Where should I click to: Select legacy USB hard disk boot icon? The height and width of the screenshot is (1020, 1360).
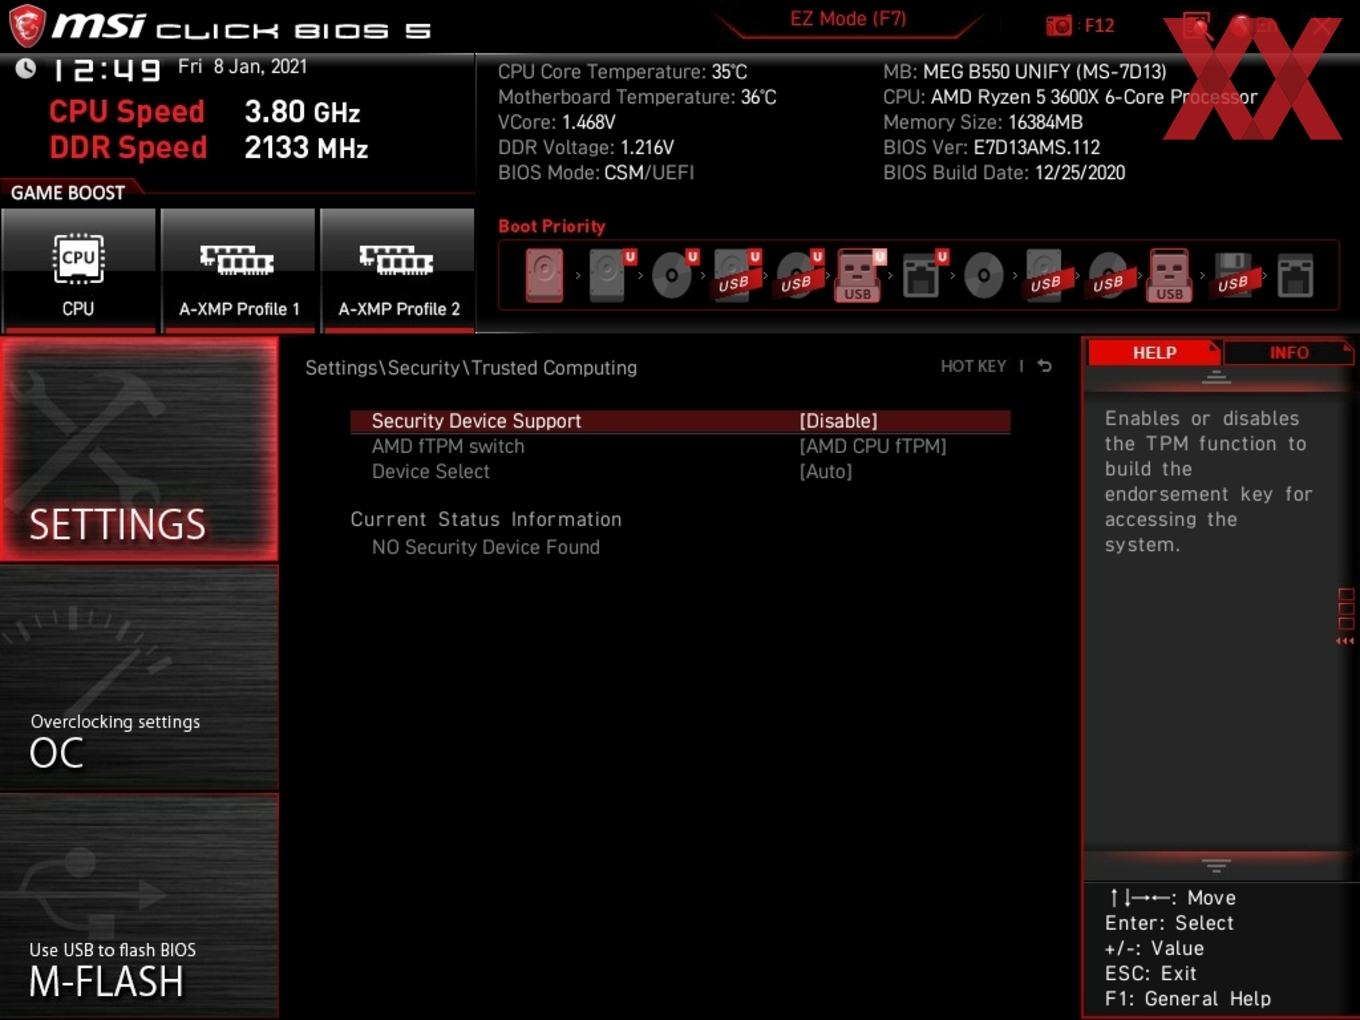[1046, 275]
